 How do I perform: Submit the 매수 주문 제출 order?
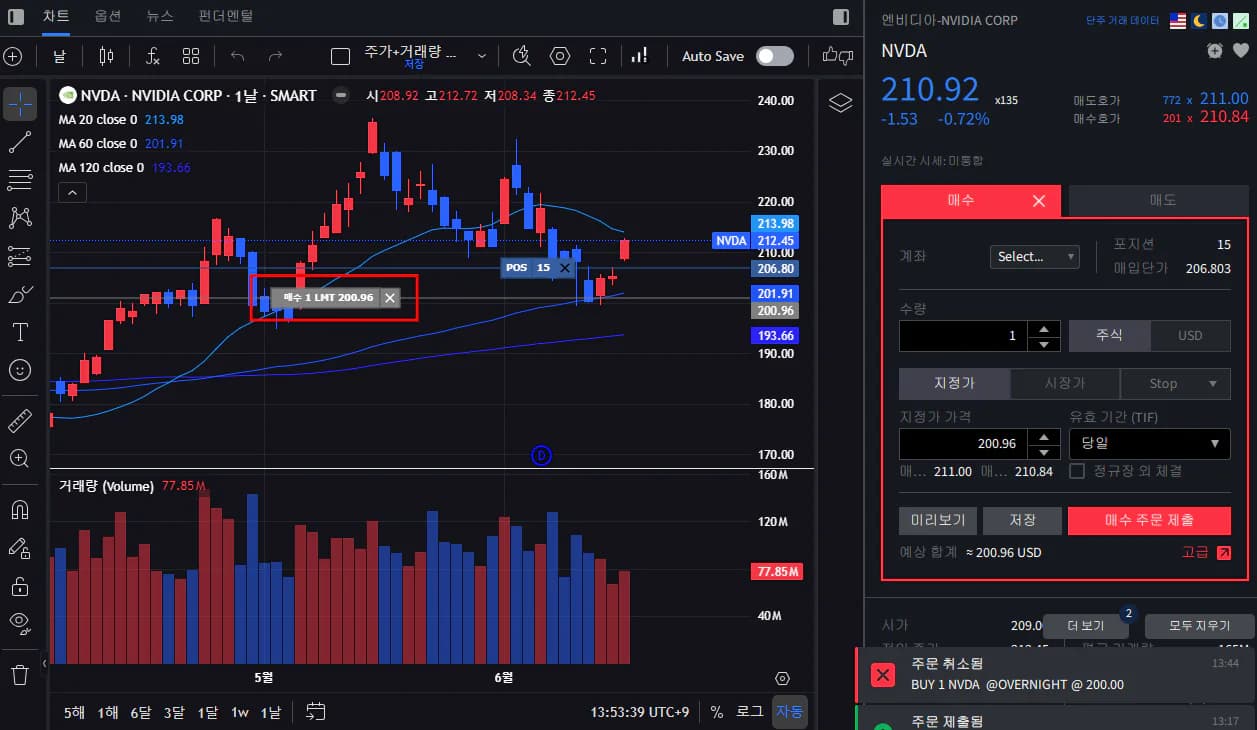click(1149, 521)
